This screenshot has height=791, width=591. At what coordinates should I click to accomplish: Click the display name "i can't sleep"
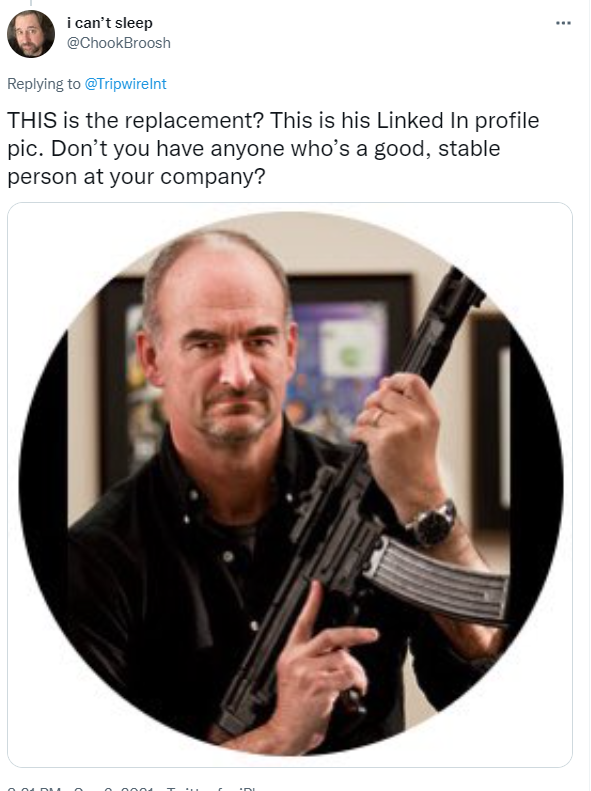[109, 23]
